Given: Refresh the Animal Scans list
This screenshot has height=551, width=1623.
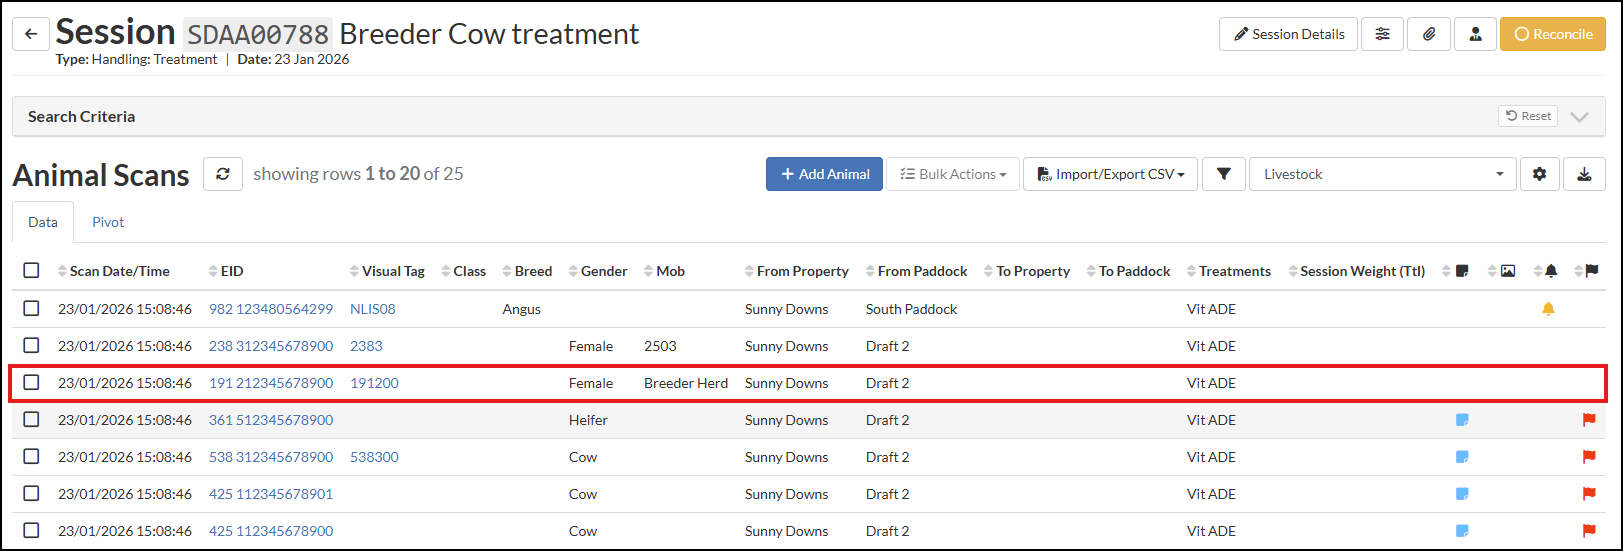Looking at the screenshot, I should click(223, 174).
